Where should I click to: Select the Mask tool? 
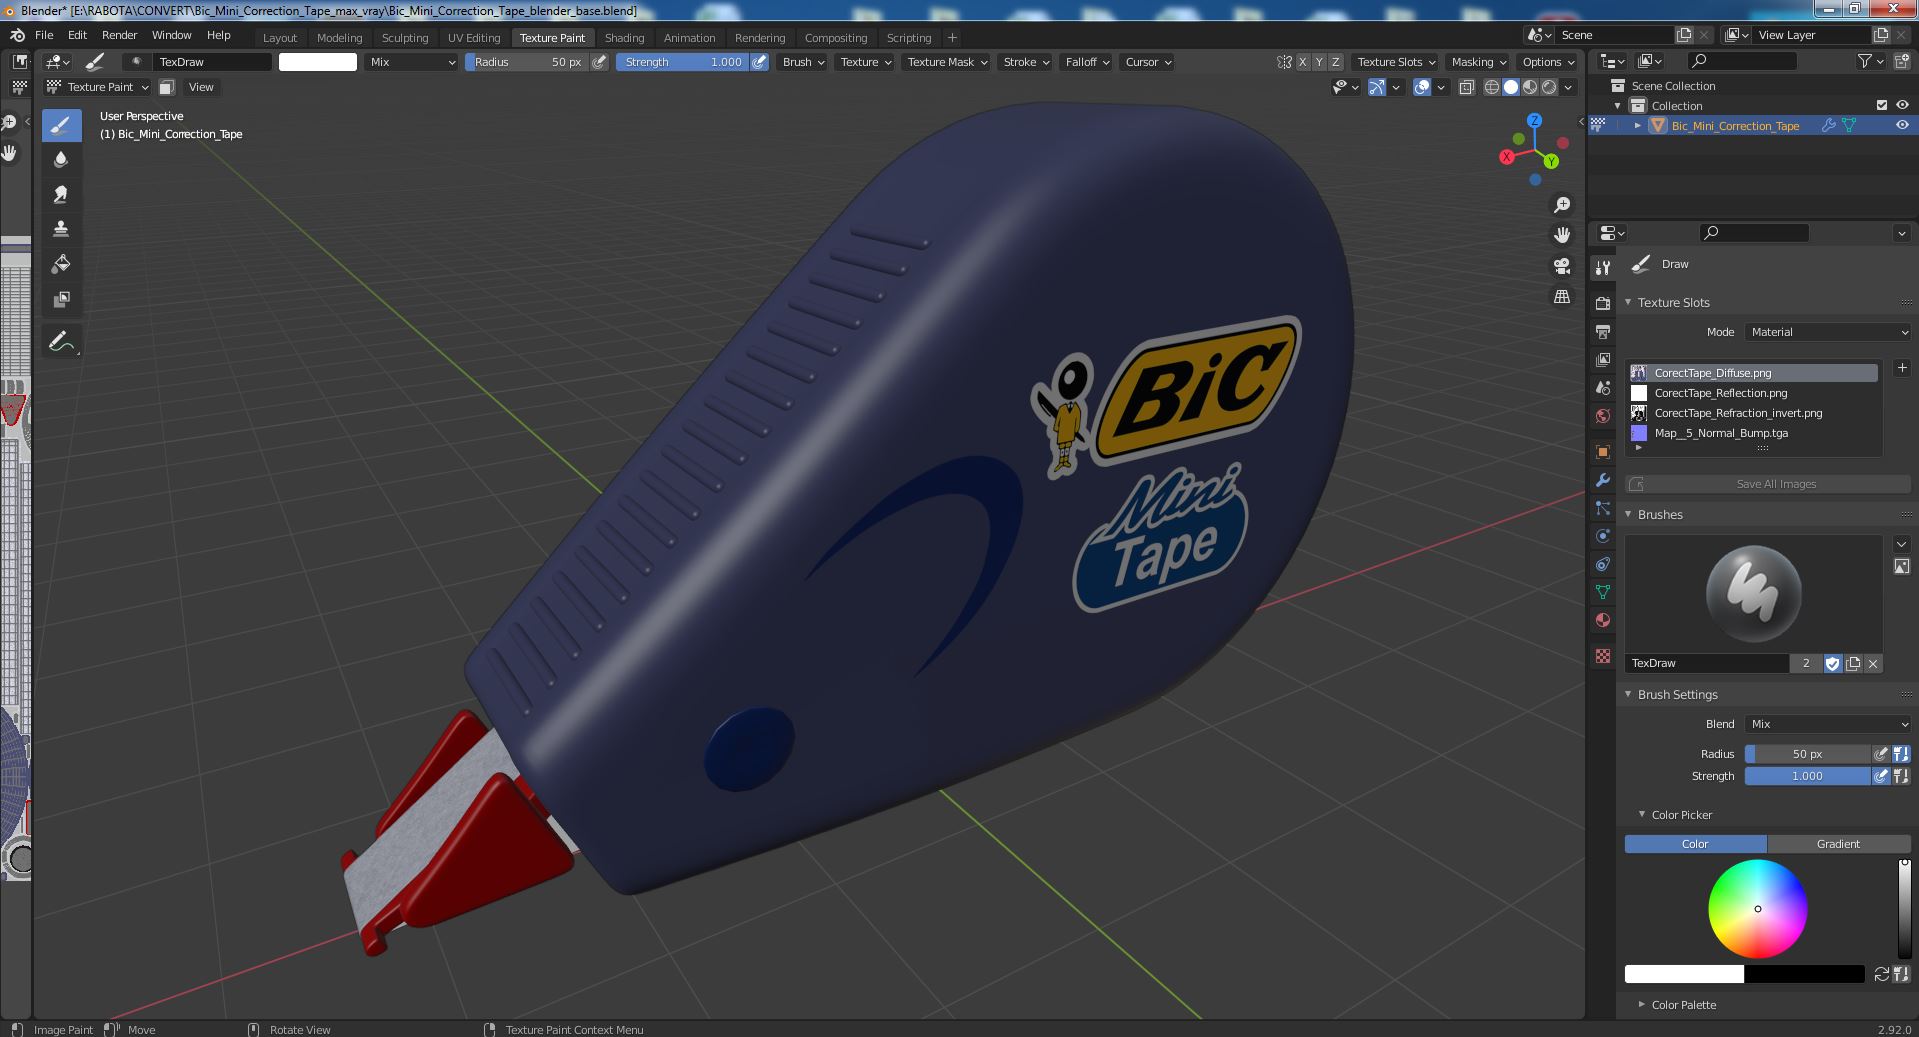tap(61, 299)
